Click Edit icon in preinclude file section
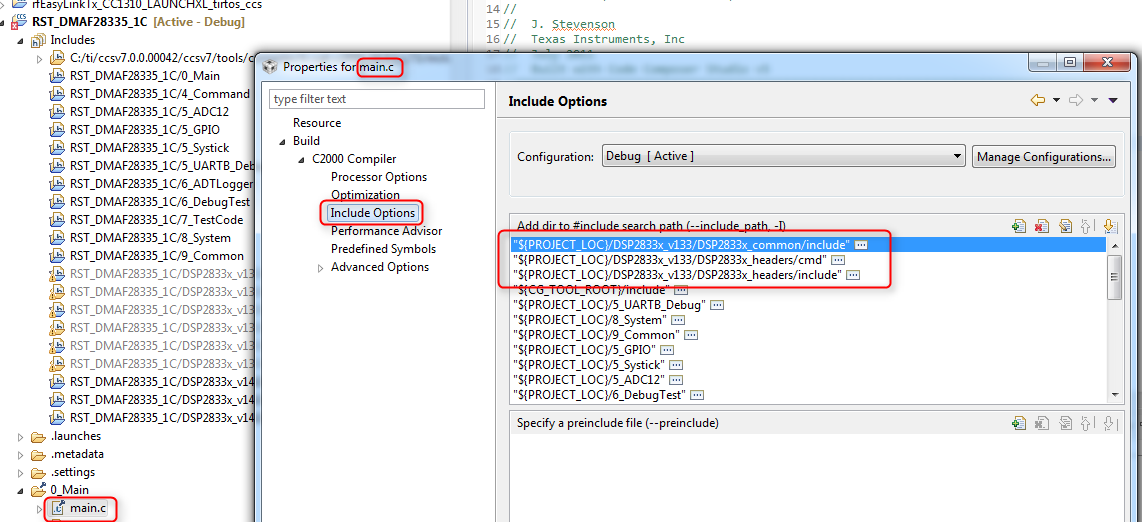 pos(1065,422)
